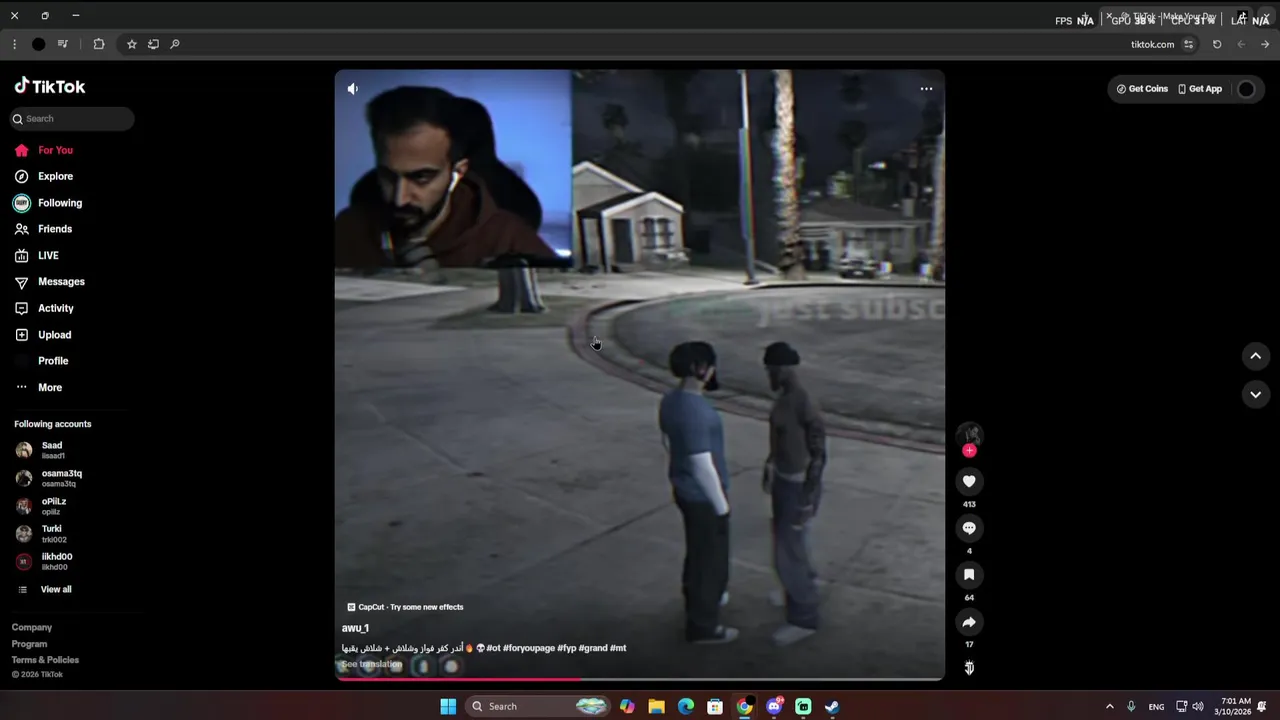Click the address bar zoom magnifier icon
Screen dimensions: 1280x720
175,44
